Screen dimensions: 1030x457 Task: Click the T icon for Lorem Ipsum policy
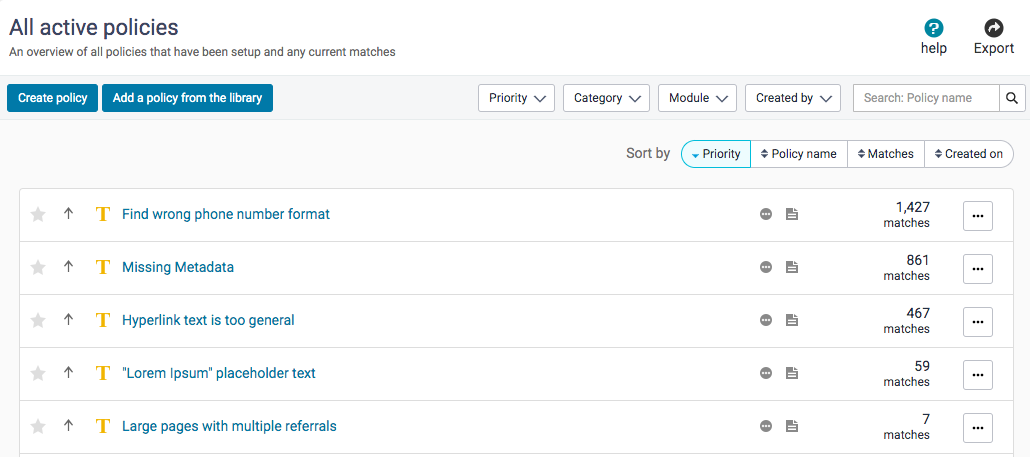tap(102, 373)
